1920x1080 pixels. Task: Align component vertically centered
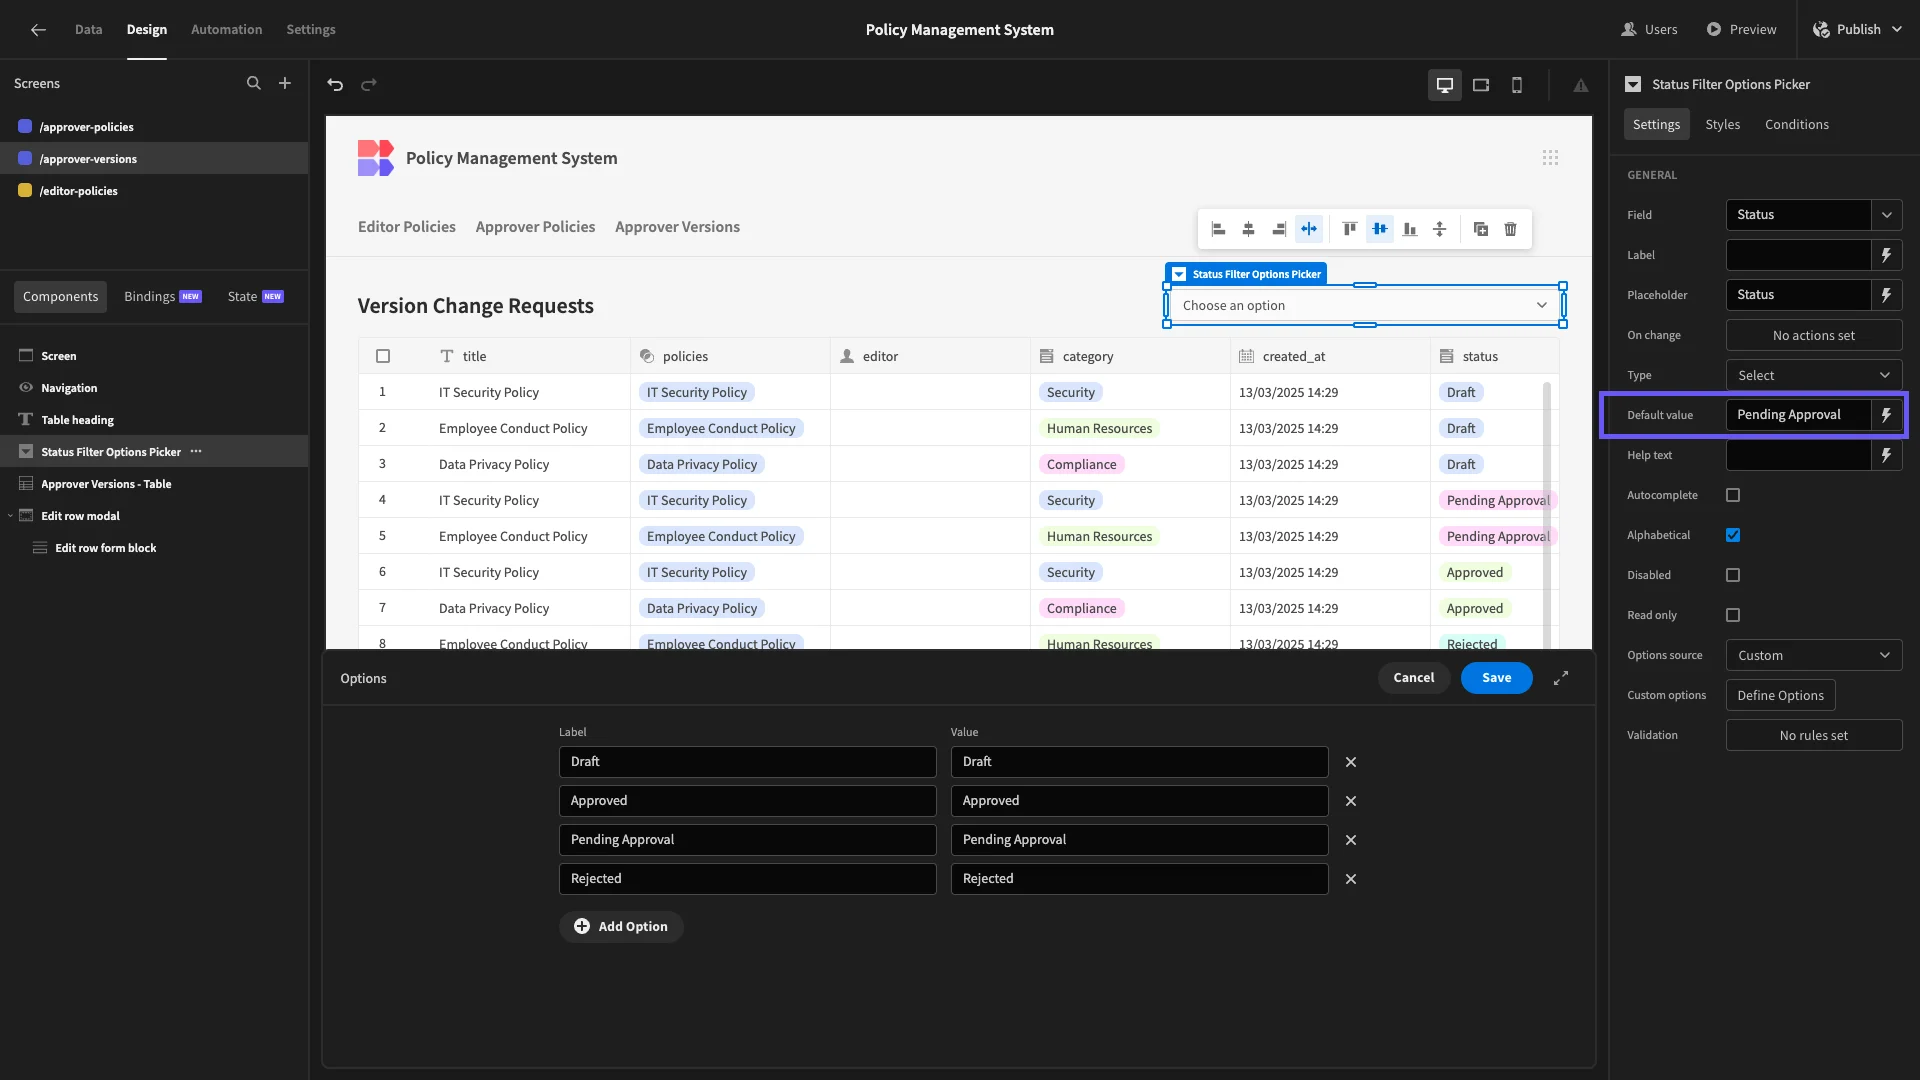pyautogui.click(x=1380, y=229)
